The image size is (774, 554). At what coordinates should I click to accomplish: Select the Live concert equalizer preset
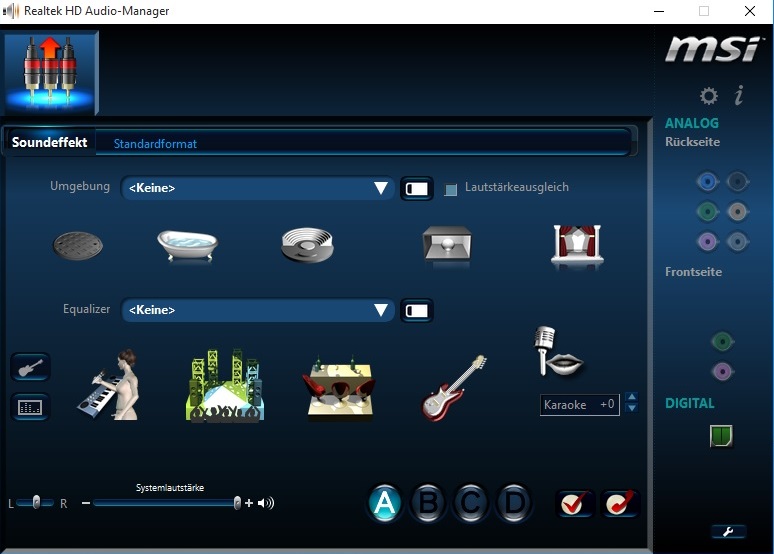(x=225, y=385)
